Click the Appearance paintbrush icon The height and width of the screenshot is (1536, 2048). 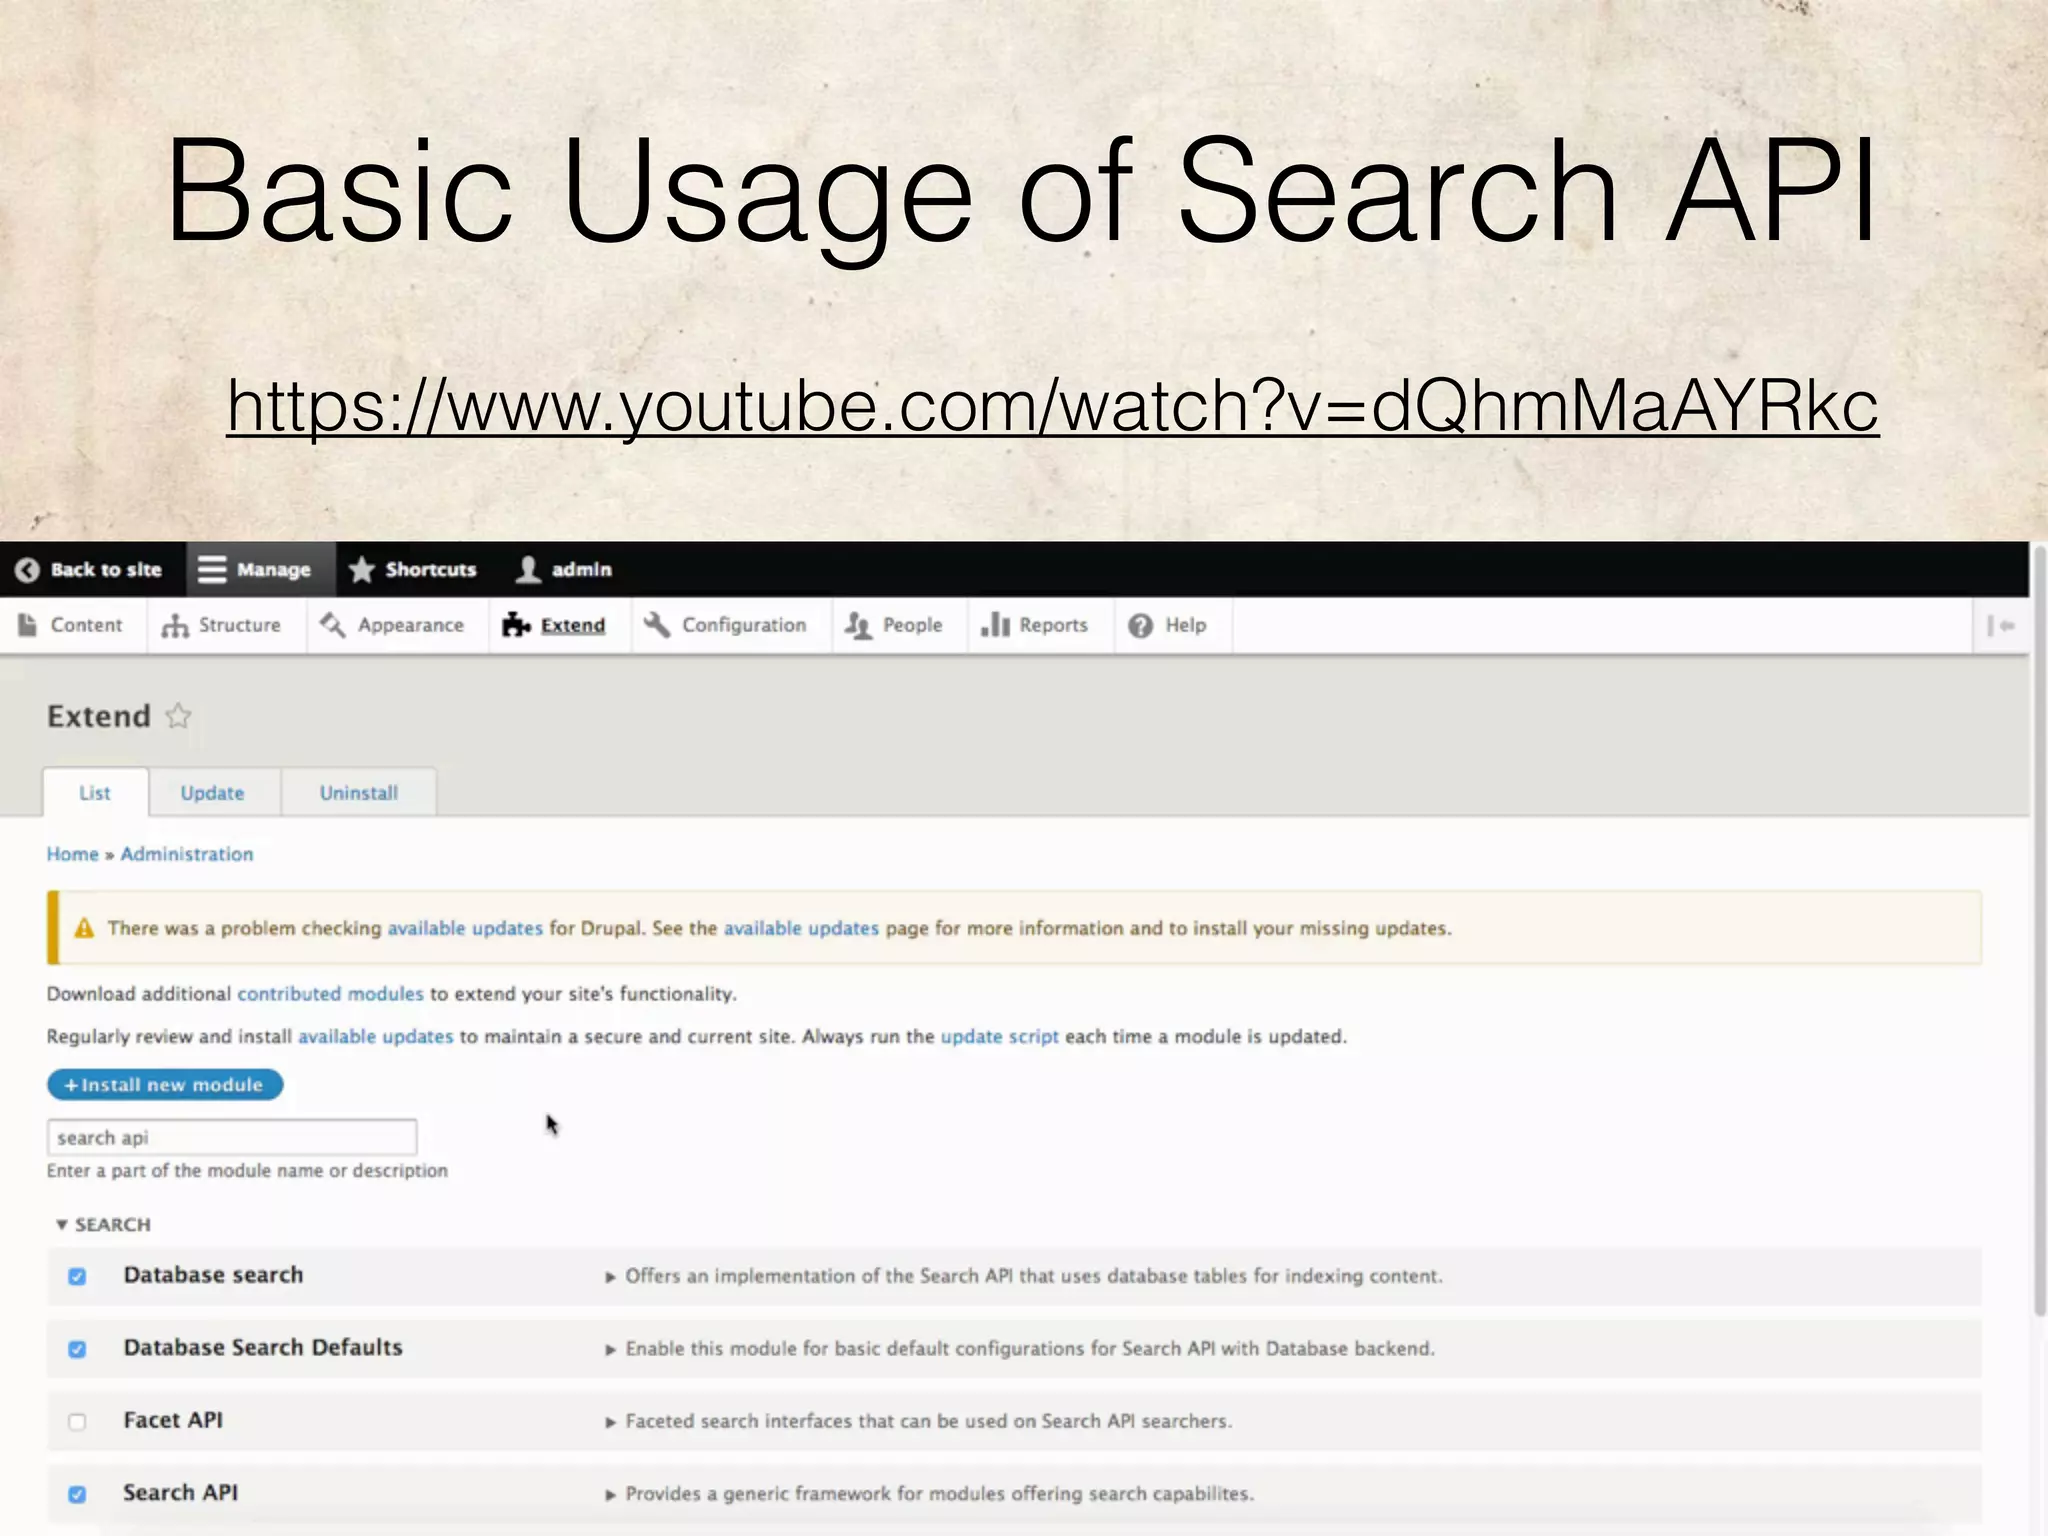332,625
